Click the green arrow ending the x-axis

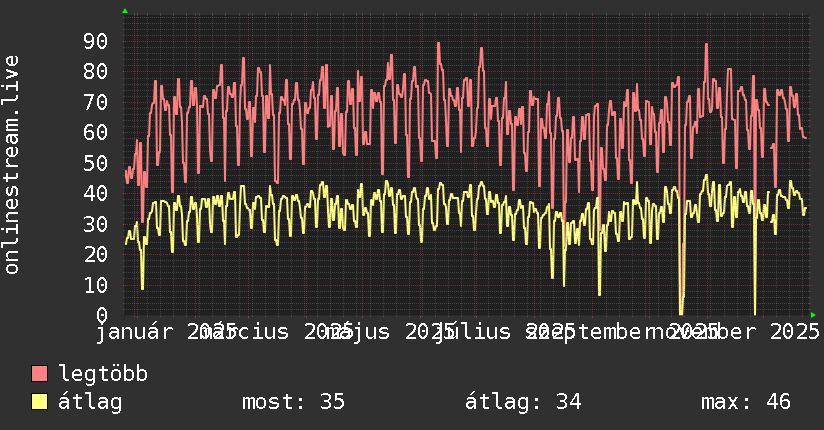[813, 315]
